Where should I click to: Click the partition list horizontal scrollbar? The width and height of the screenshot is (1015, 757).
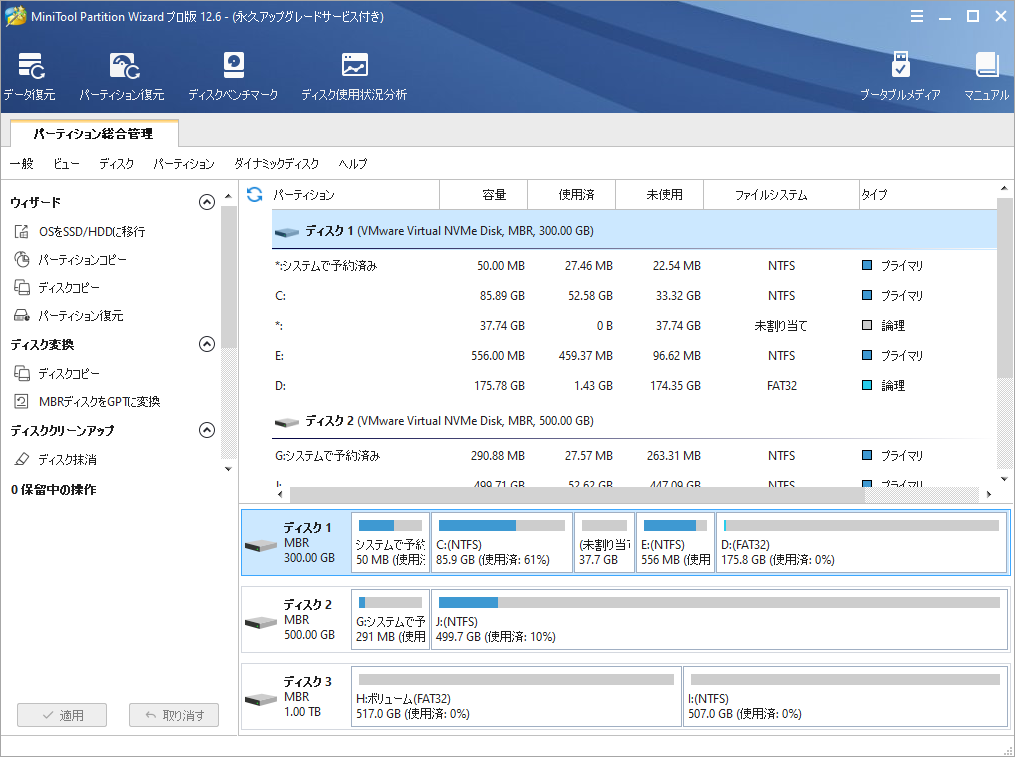coord(577,494)
